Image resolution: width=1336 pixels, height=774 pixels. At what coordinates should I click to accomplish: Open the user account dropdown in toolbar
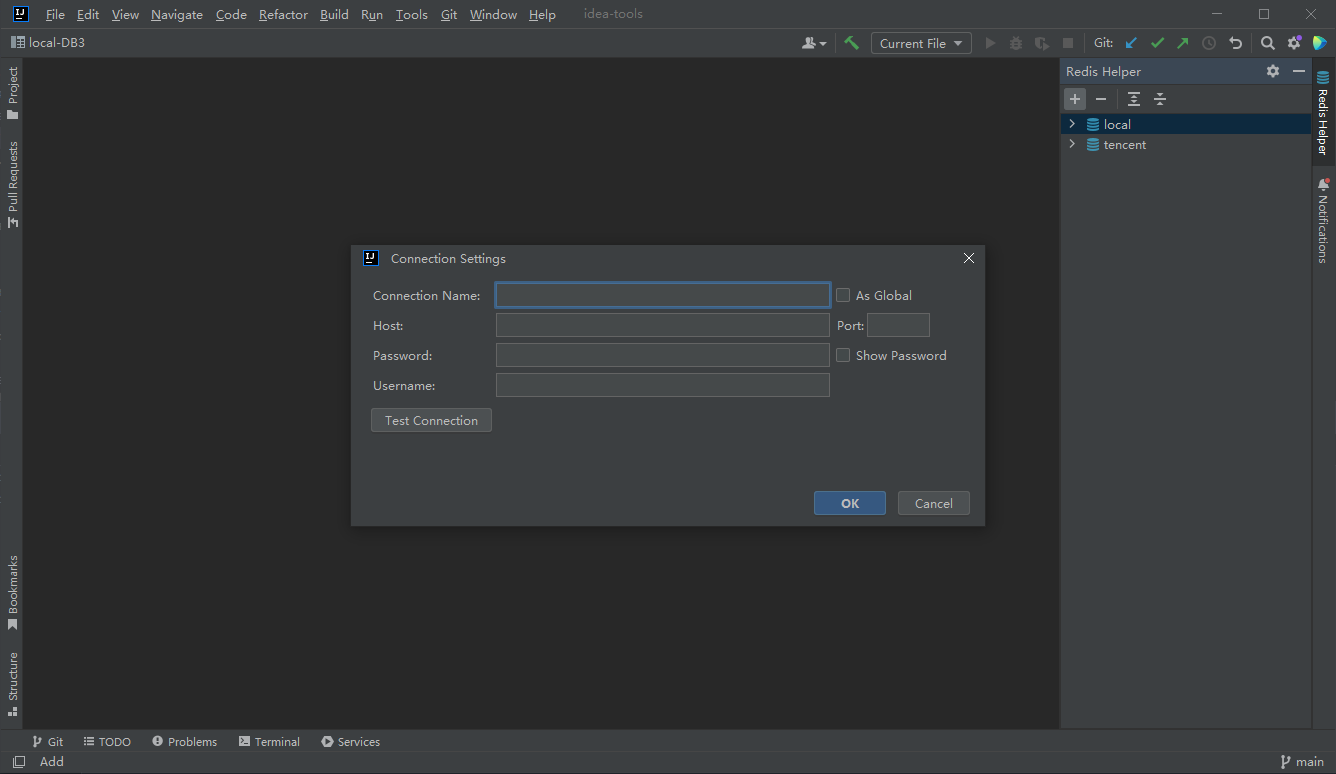[814, 43]
